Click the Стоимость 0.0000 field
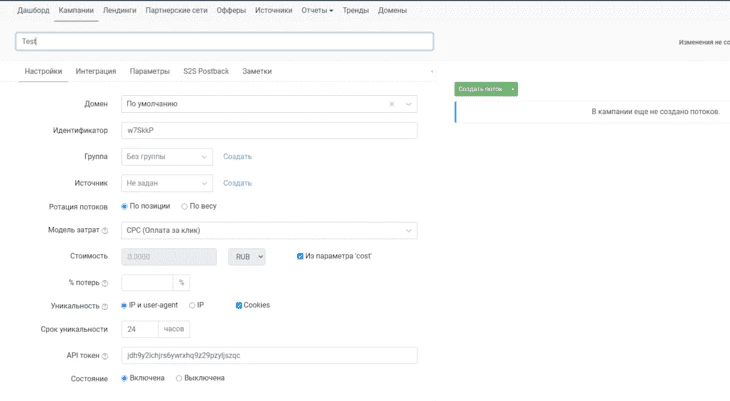This screenshot has height=401, width=730. coord(169,257)
